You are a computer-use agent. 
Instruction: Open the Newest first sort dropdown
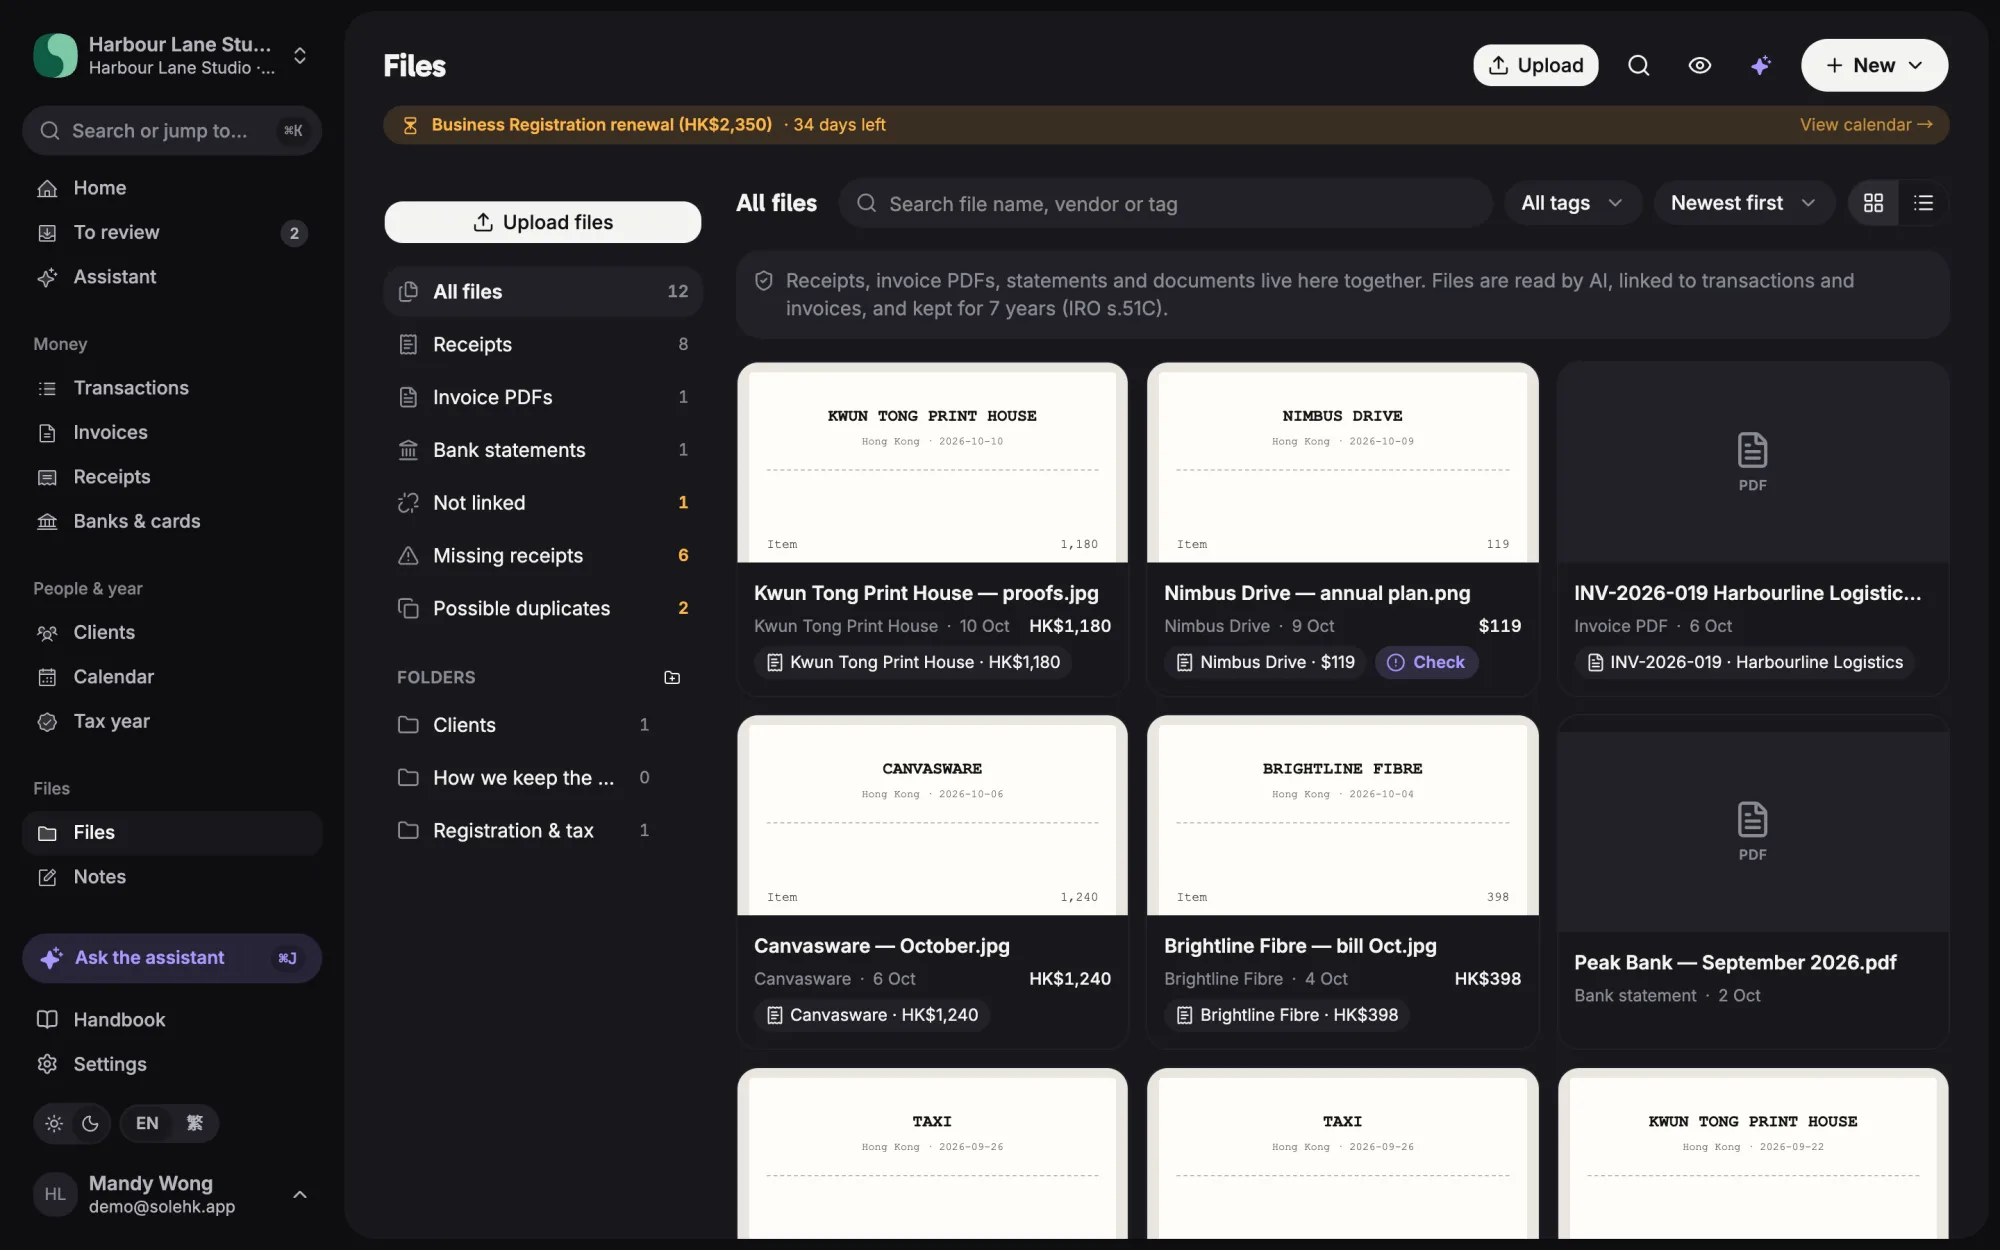point(1743,203)
